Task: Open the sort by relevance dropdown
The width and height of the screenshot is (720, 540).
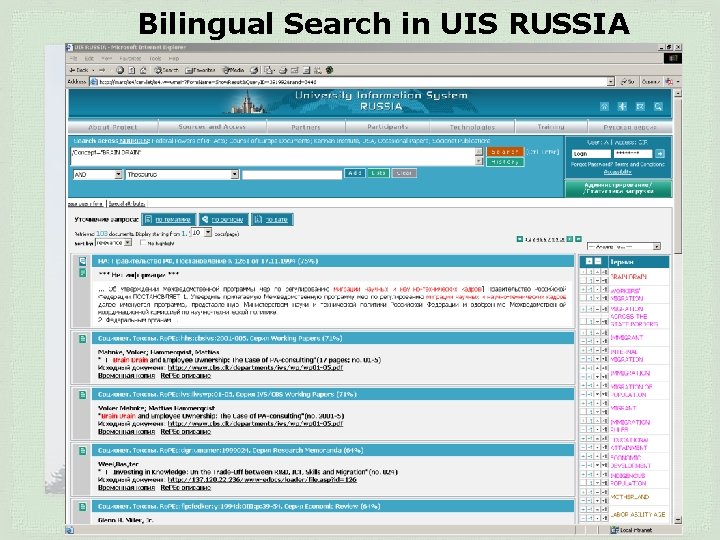Action: (113, 242)
